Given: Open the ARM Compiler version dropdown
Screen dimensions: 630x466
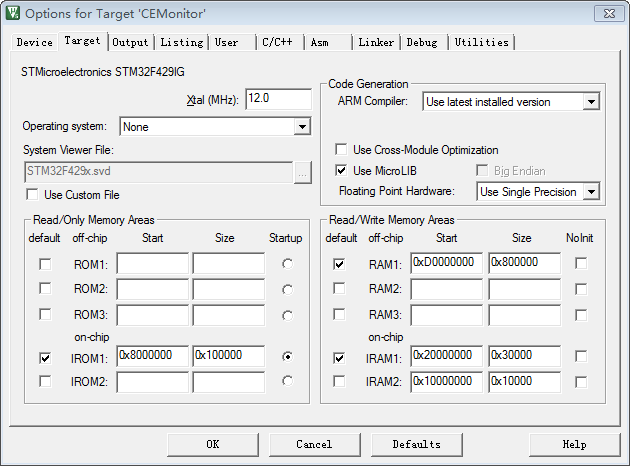Looking at the screenshot, I should [591, 102].
